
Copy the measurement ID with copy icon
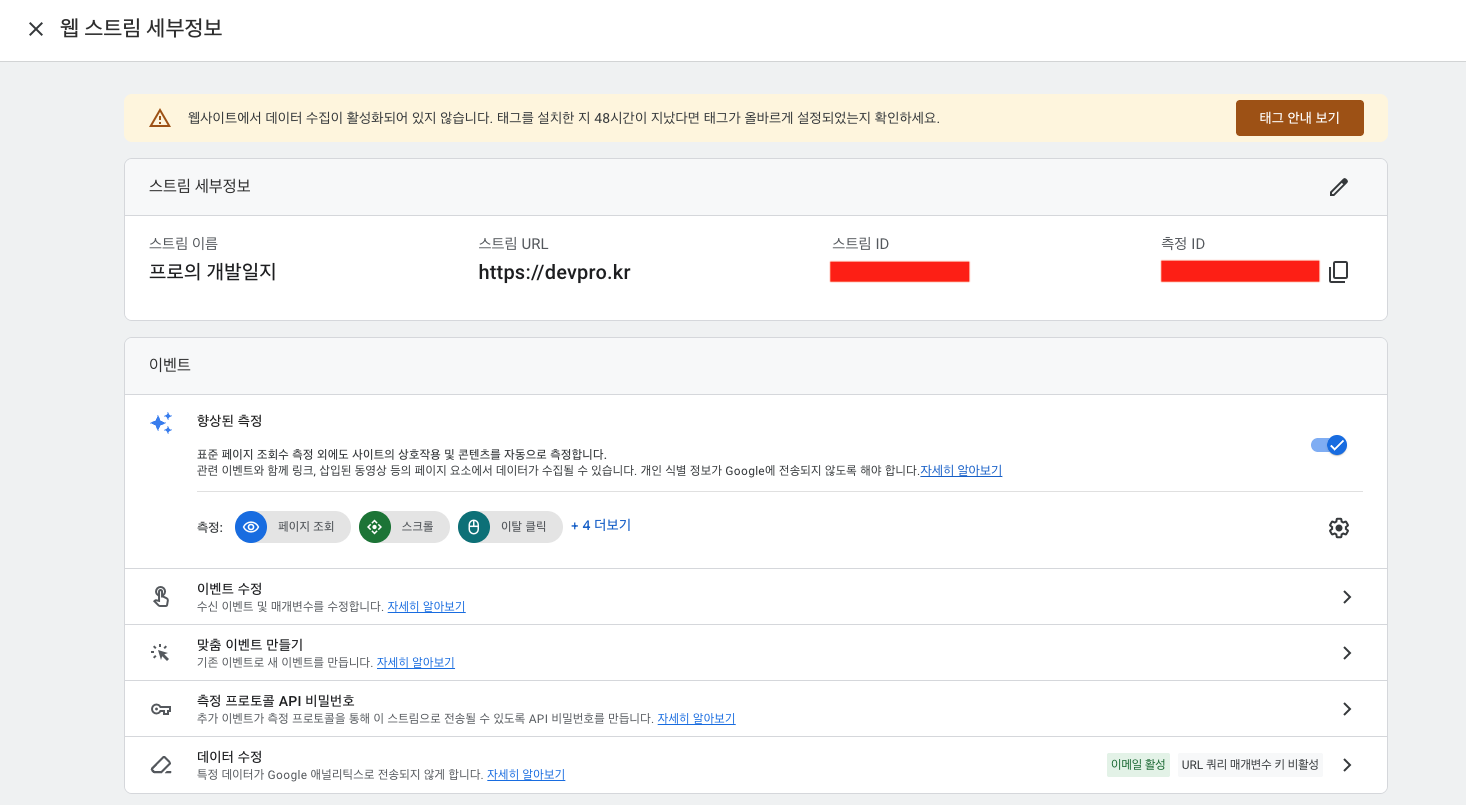[1338, 272]
